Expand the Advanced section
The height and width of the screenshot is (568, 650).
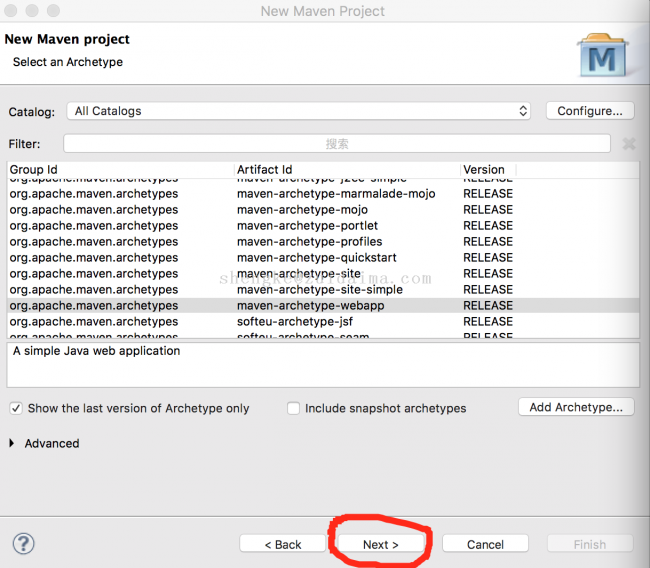point(12,443)
